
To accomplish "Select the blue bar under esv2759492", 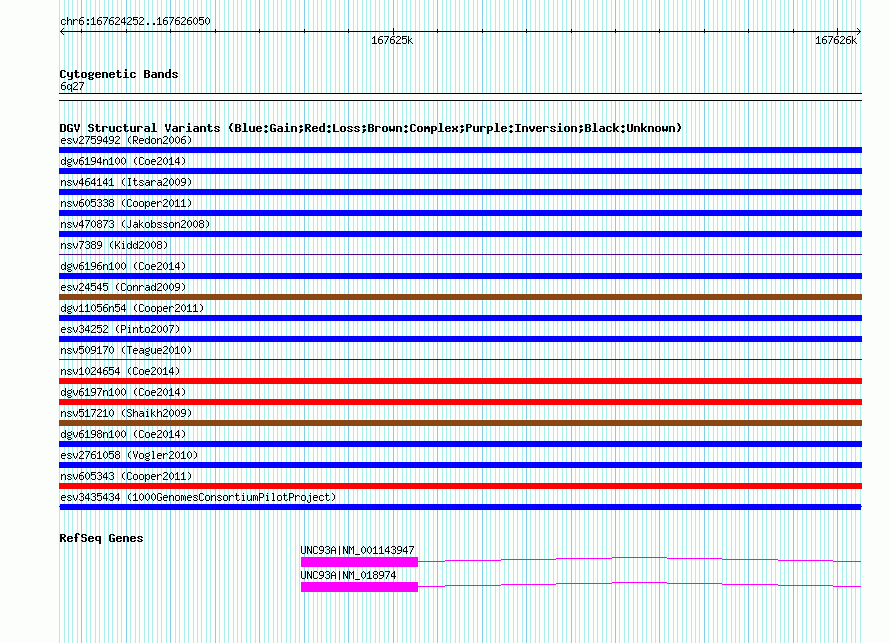I will (x=460, y=150).
